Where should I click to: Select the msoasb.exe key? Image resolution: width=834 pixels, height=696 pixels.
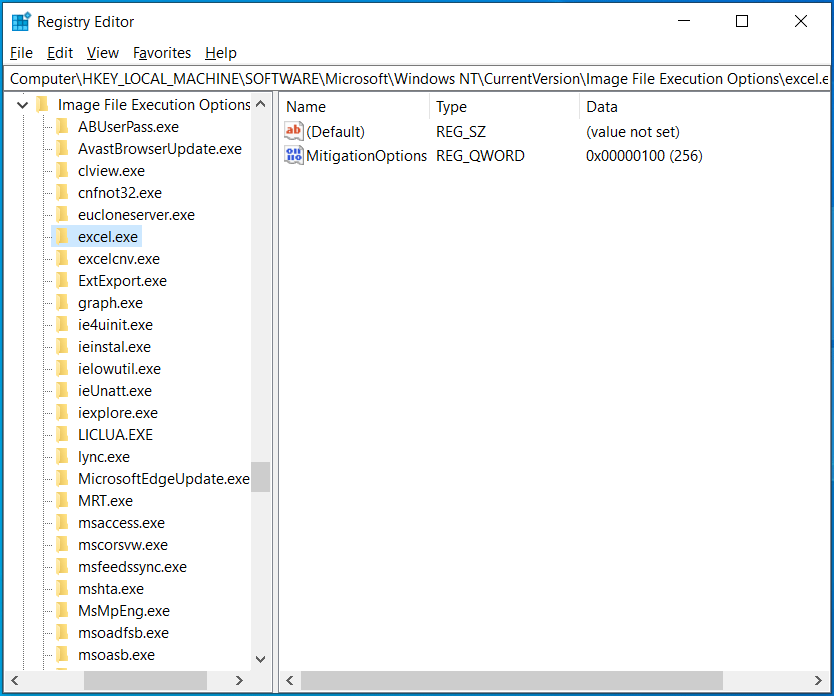click(x=116, y=655)
